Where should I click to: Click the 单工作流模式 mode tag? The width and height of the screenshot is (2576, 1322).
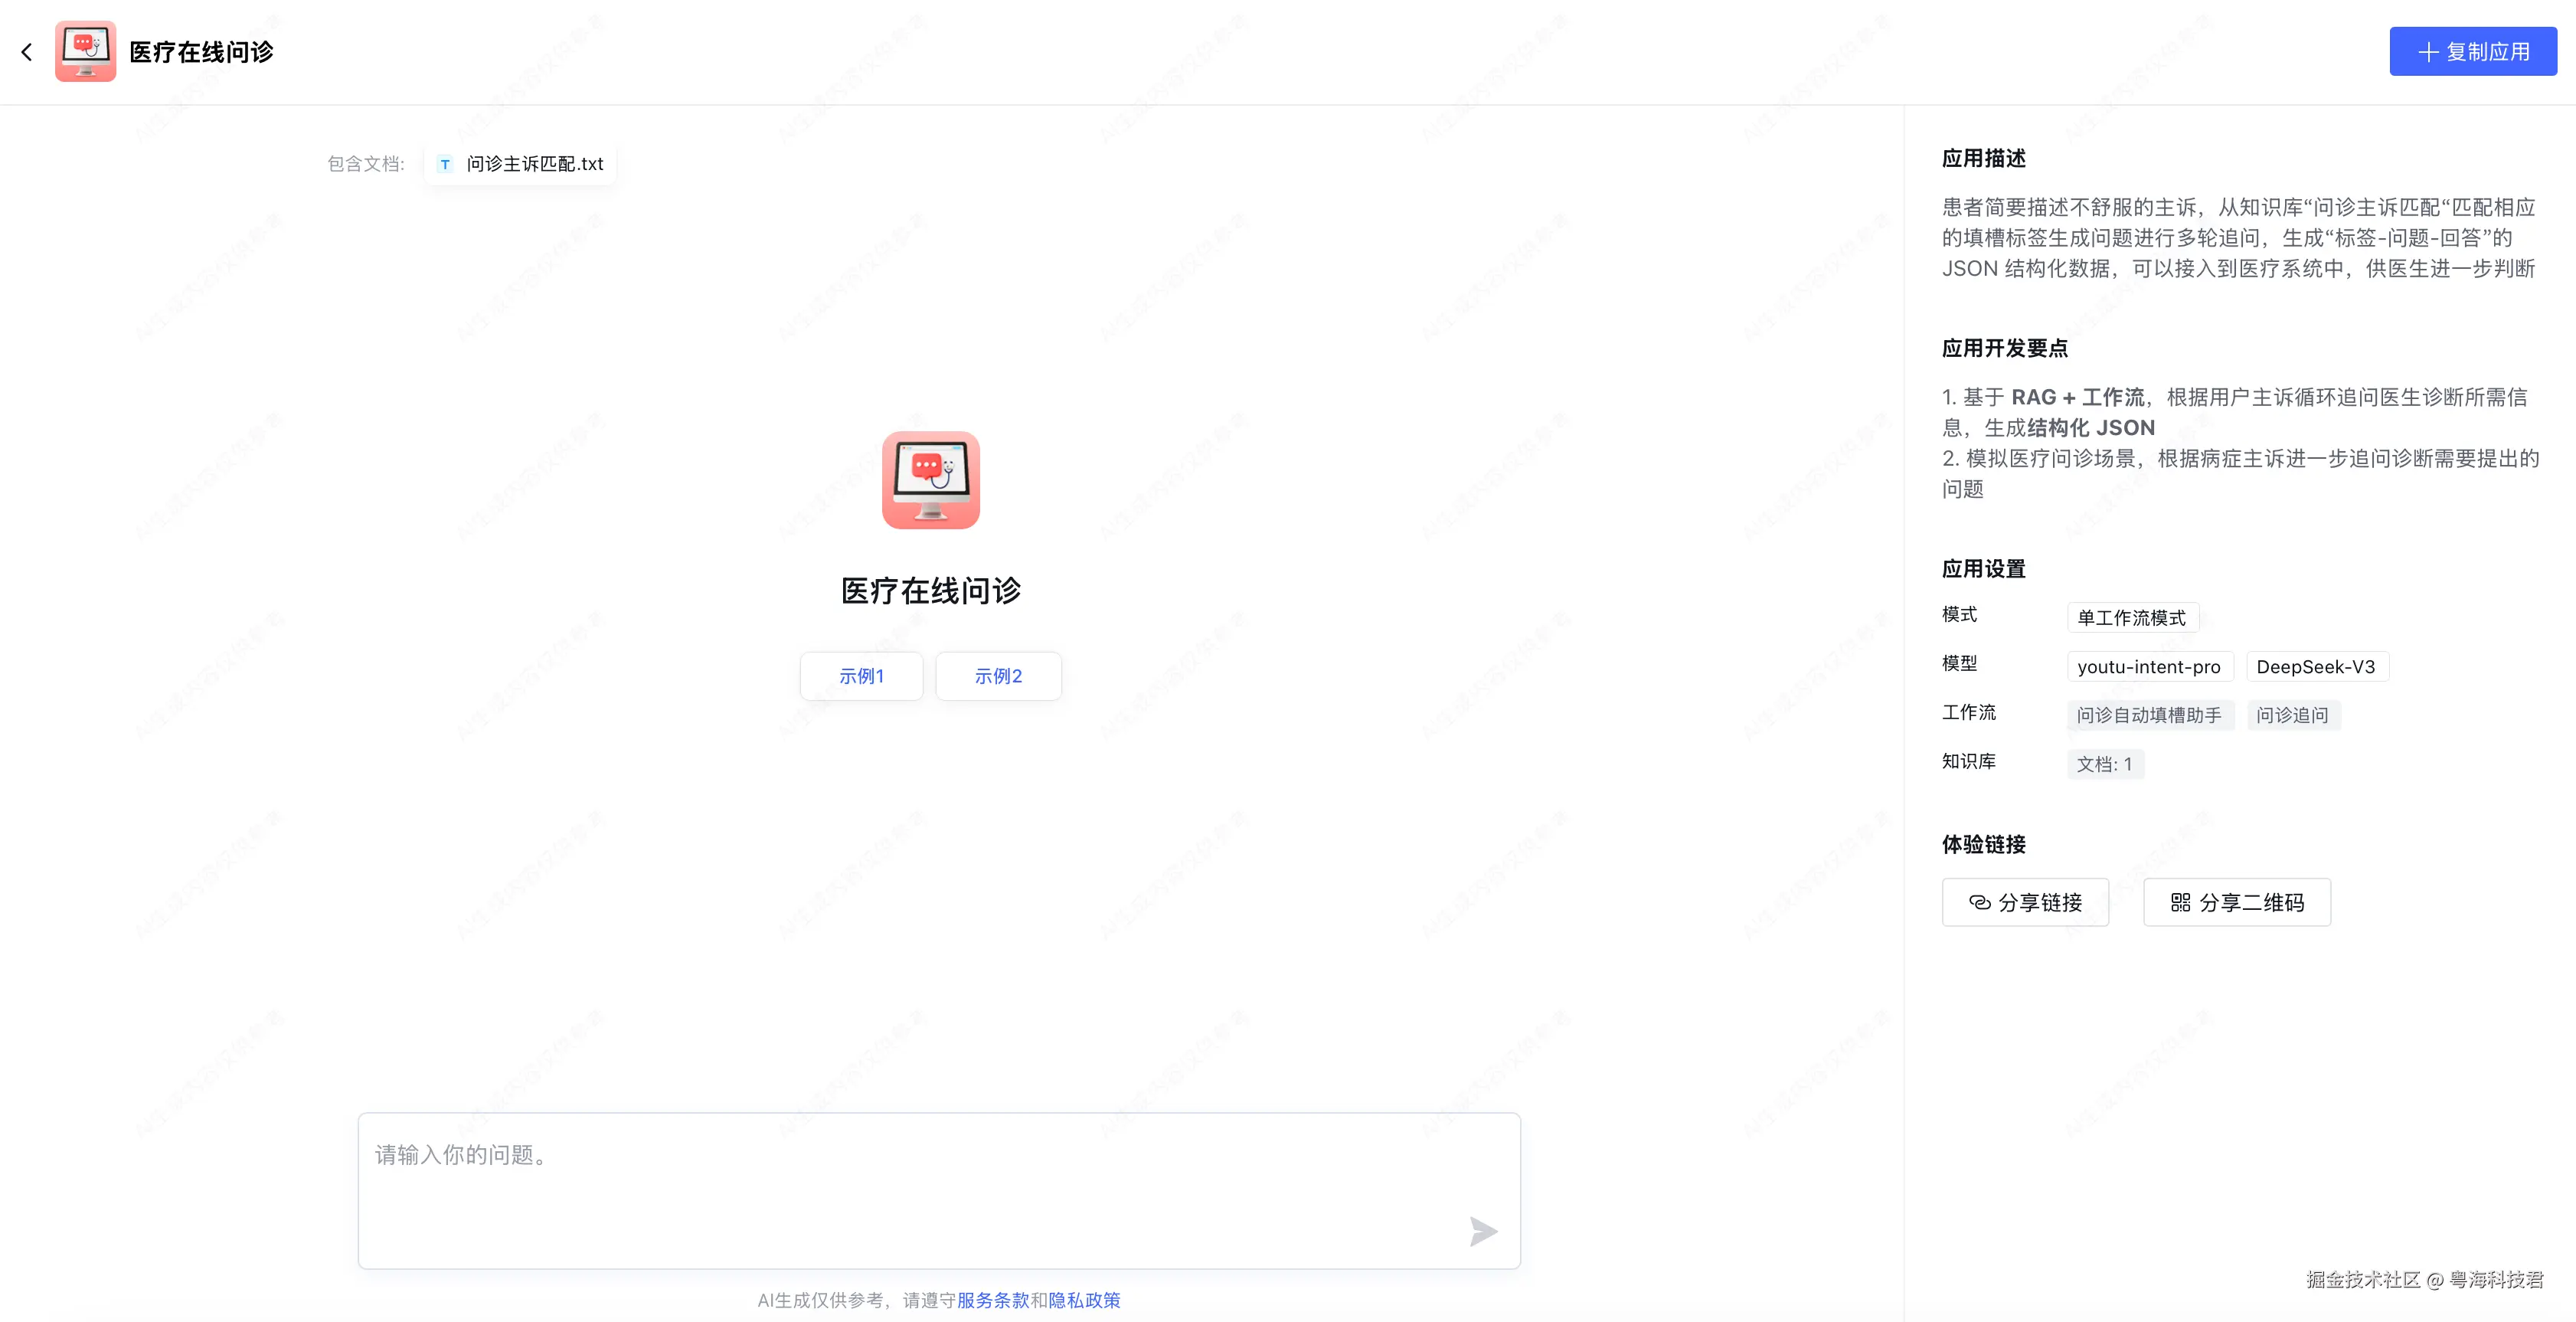(2131, 618)
